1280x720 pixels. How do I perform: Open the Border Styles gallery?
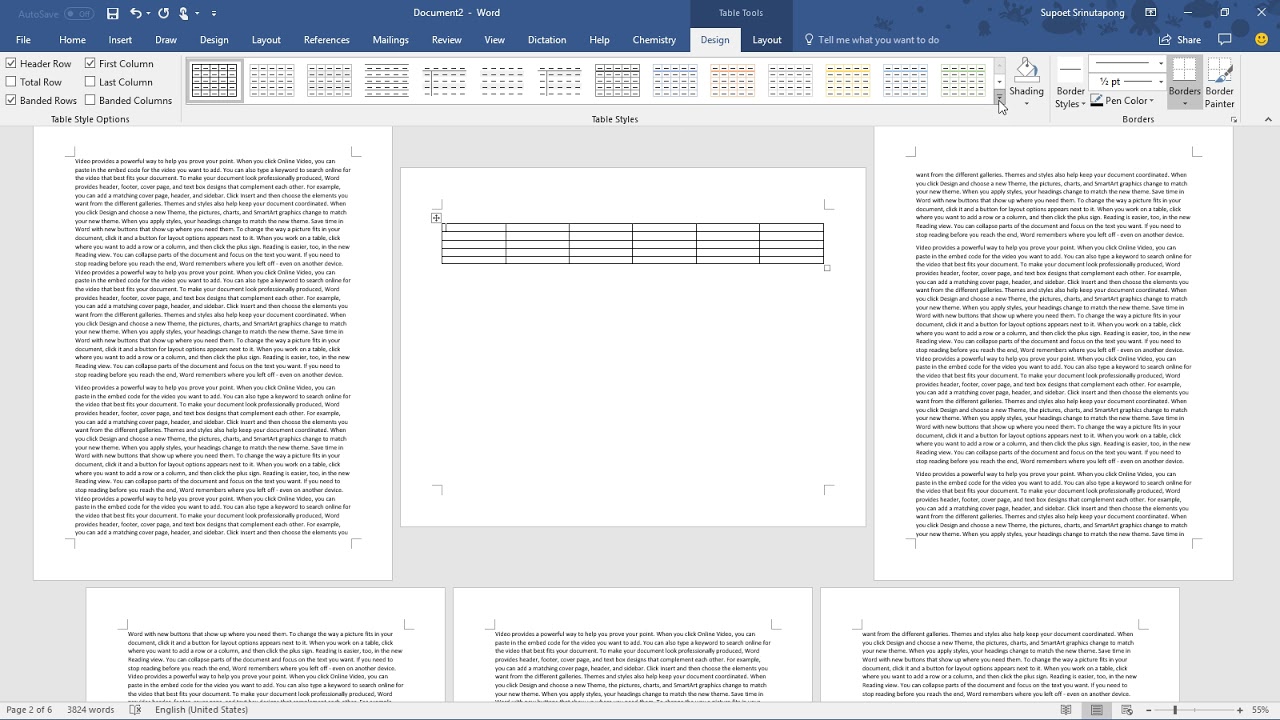[x=1070, y=84]
